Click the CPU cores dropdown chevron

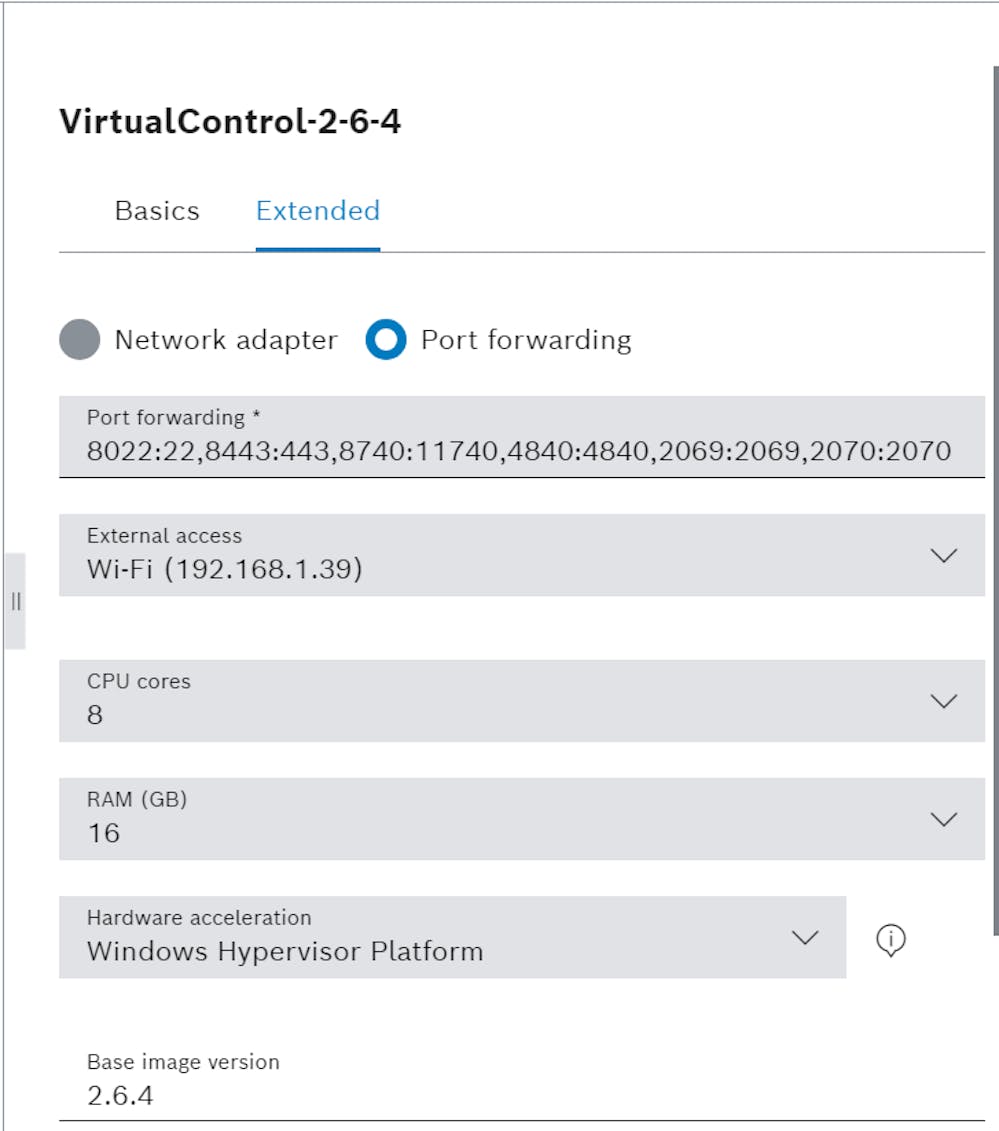coord(943,701)
